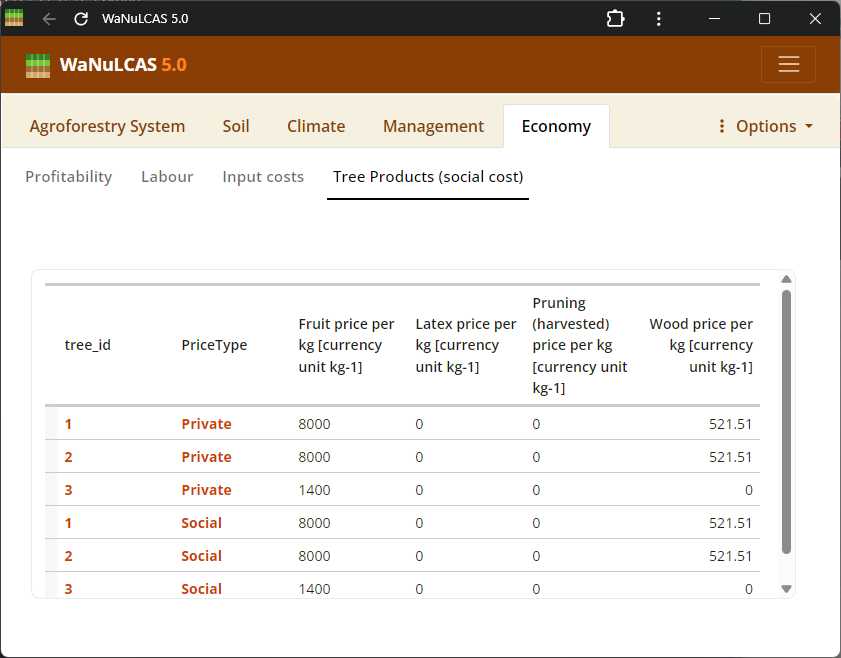Select the Management tab
Image resolution: width=841 pixels, height=658 pixels.
point(433,126)
